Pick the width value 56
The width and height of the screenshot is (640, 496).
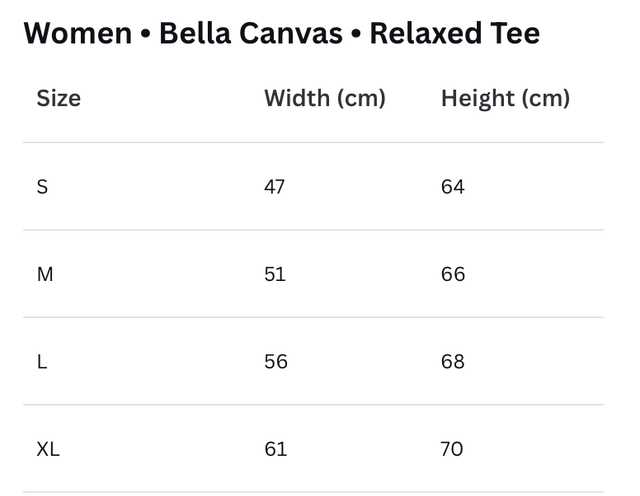[x=276, y=362]
